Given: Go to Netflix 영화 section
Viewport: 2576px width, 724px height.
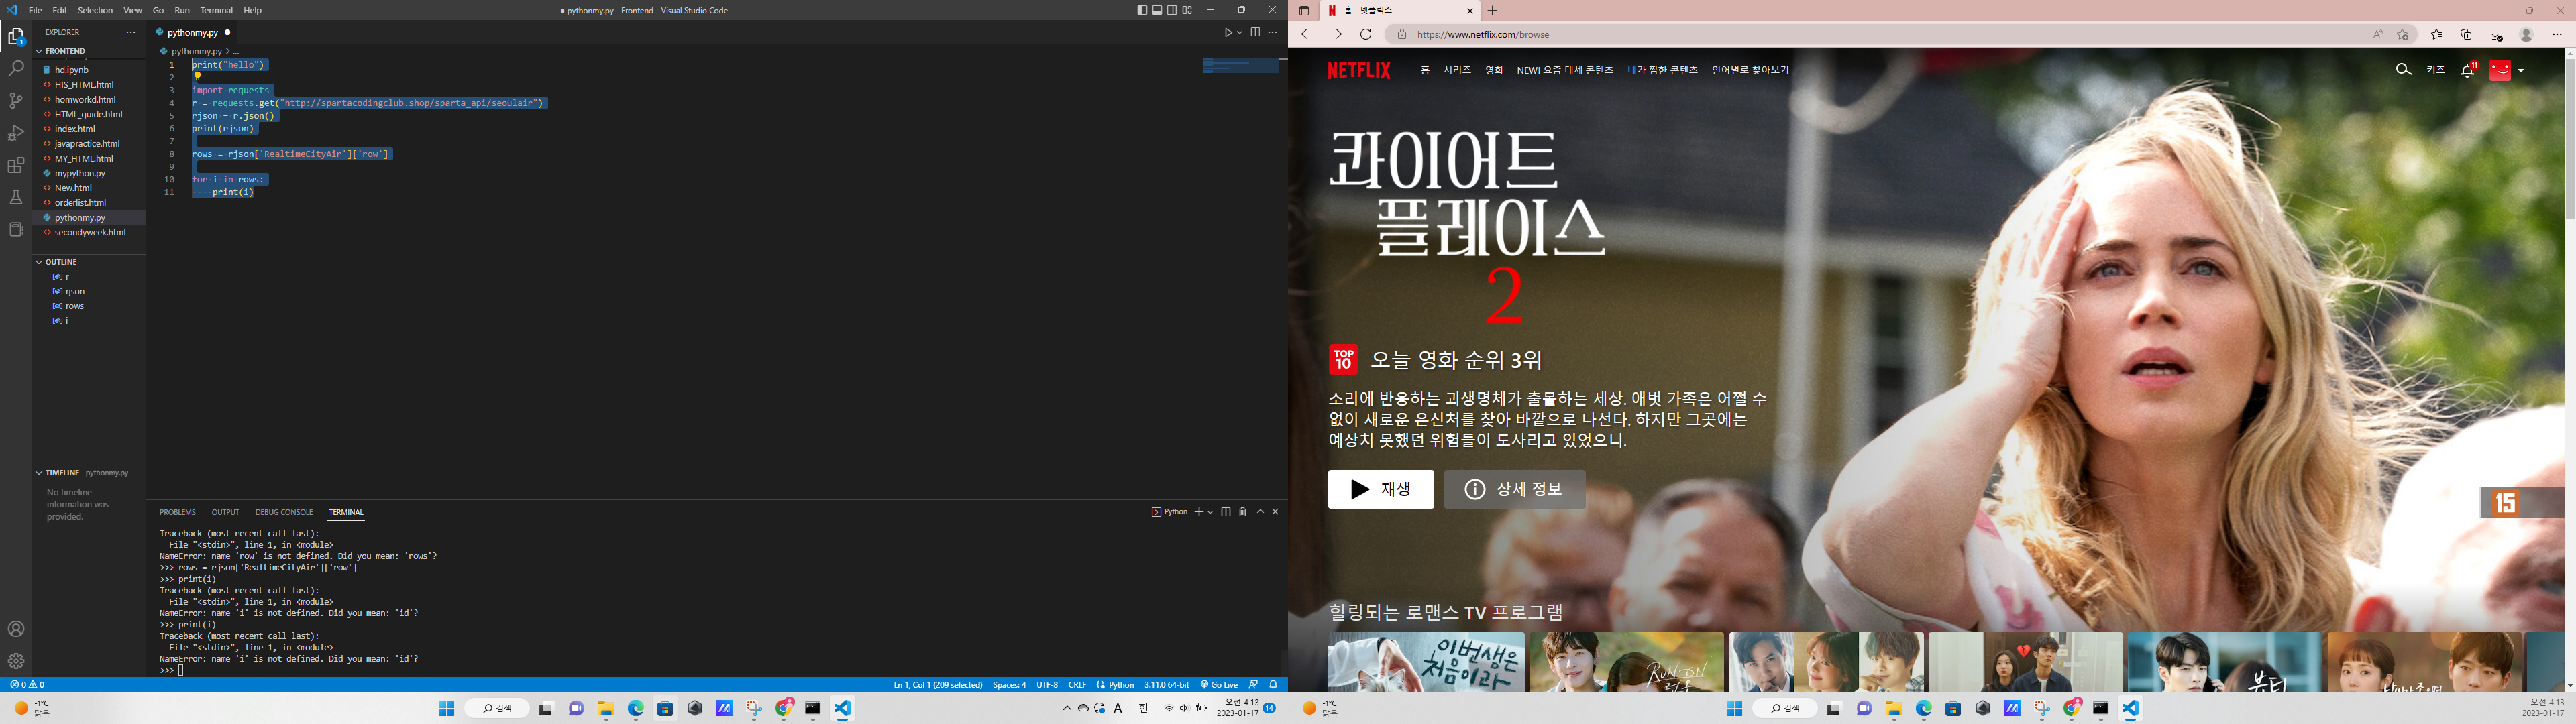Looking at the screenshot, I should [1494, 70].
